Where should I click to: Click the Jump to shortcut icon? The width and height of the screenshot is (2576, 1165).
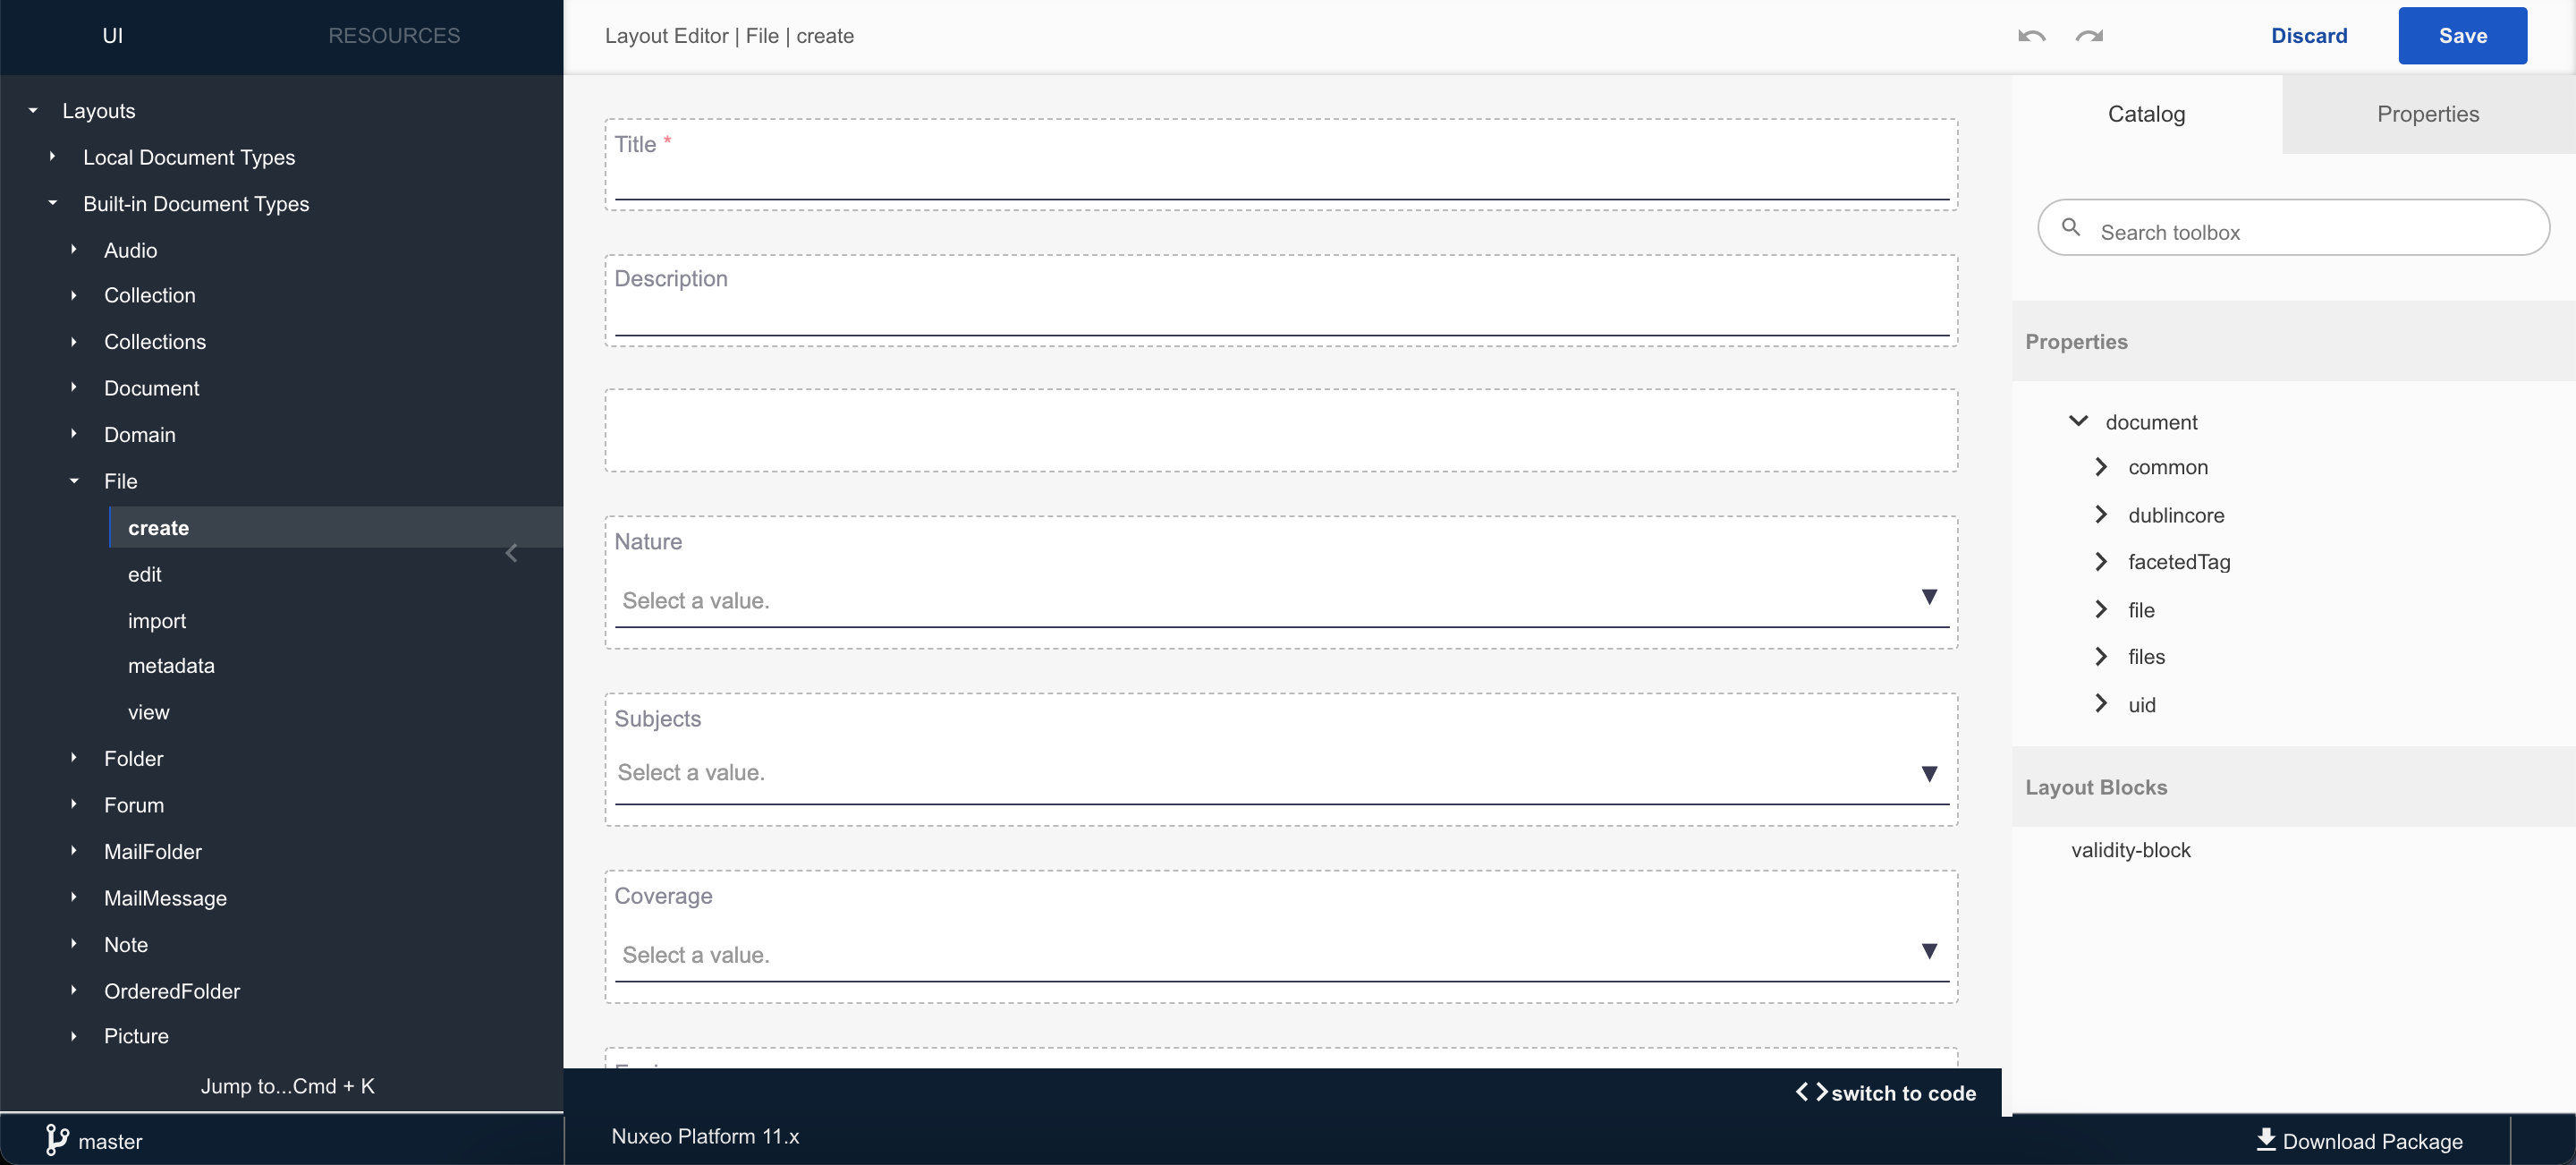(287, 1086)
